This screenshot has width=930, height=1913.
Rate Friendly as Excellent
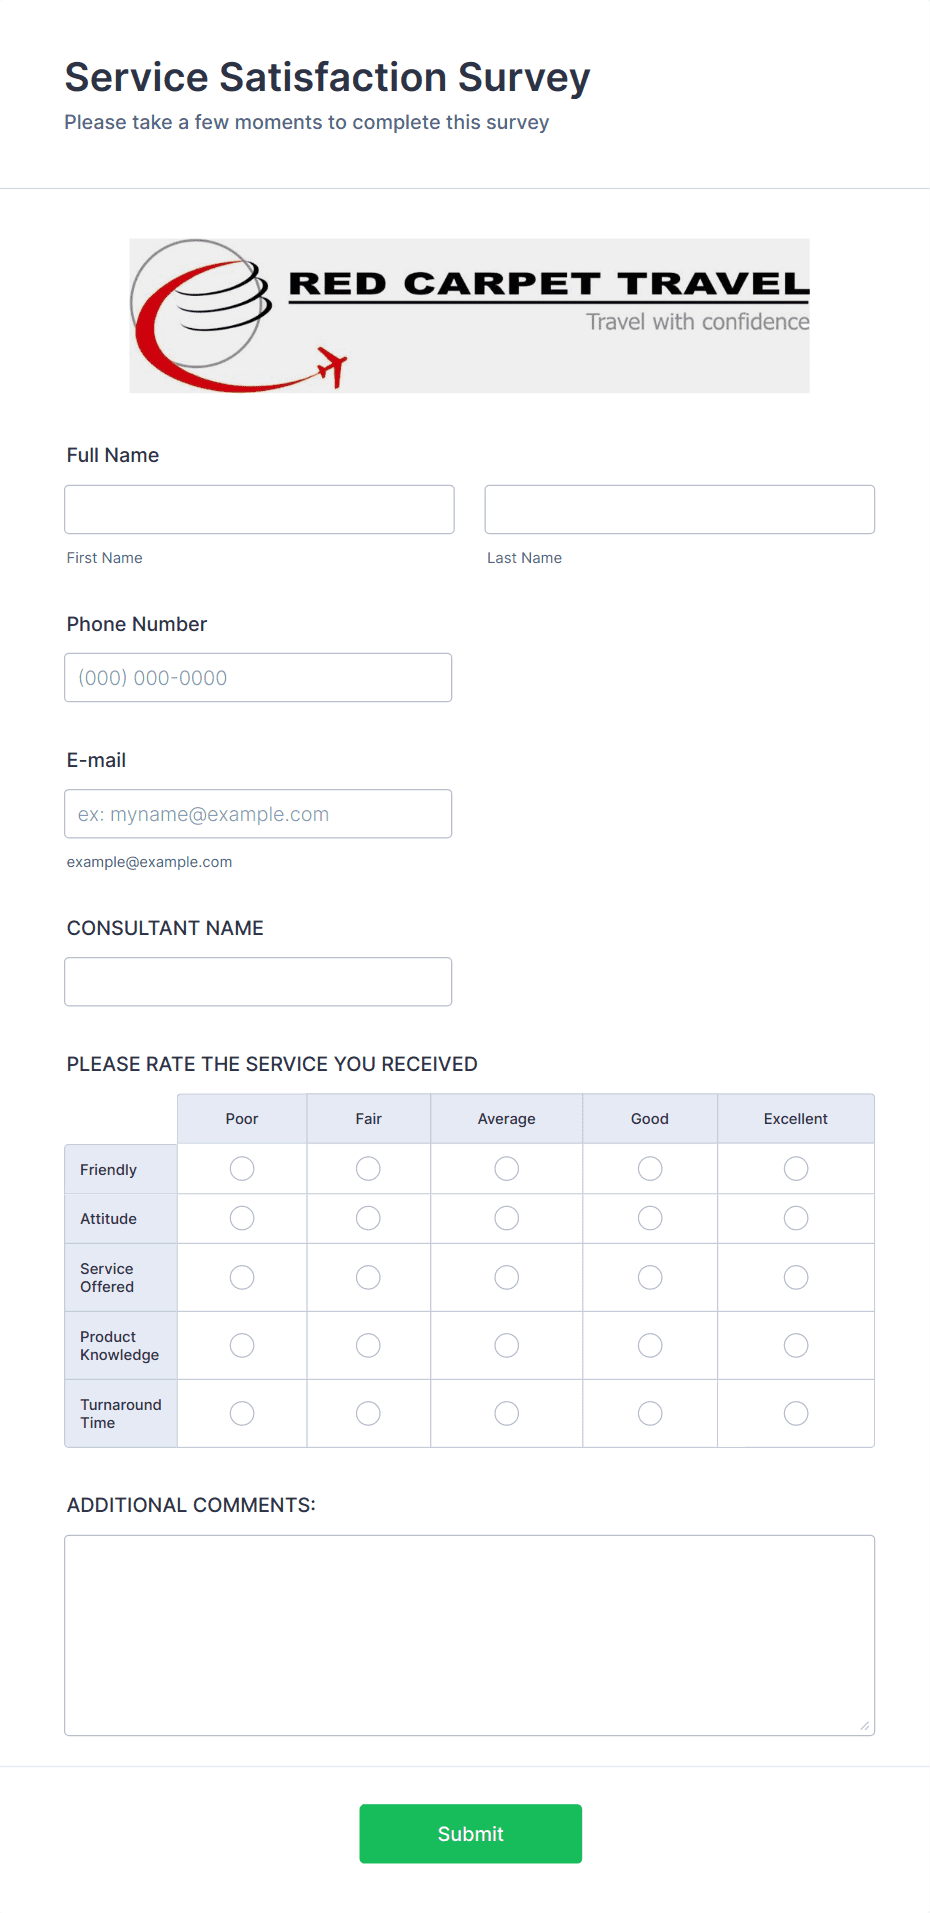click(795, 1168)
